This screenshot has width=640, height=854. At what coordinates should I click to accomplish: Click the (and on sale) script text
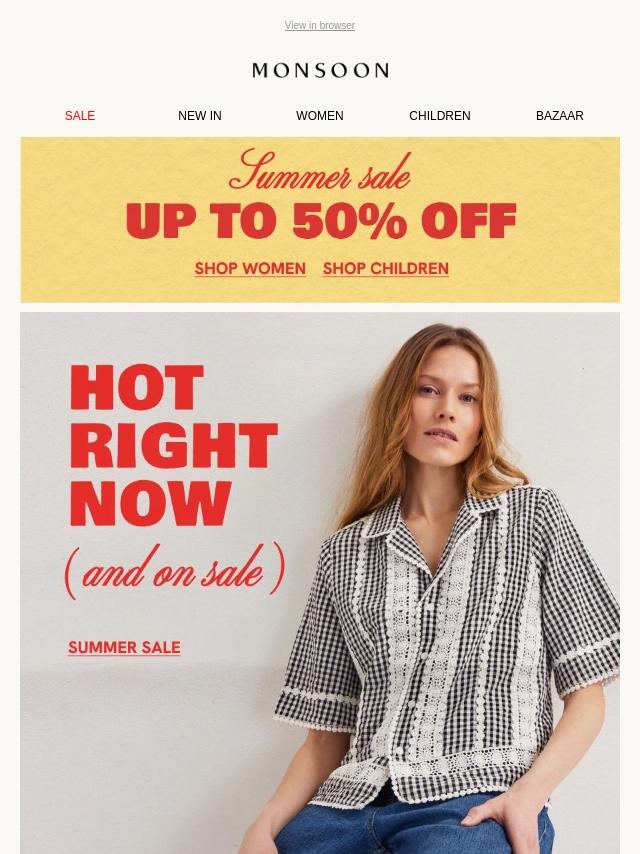pos(174,570)
